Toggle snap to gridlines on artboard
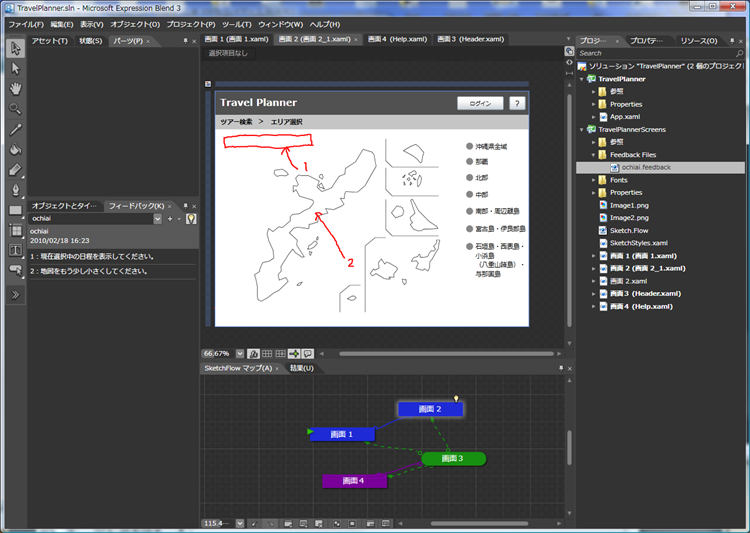Viewport: 750px width, 533px height. [x=281, y=354]
